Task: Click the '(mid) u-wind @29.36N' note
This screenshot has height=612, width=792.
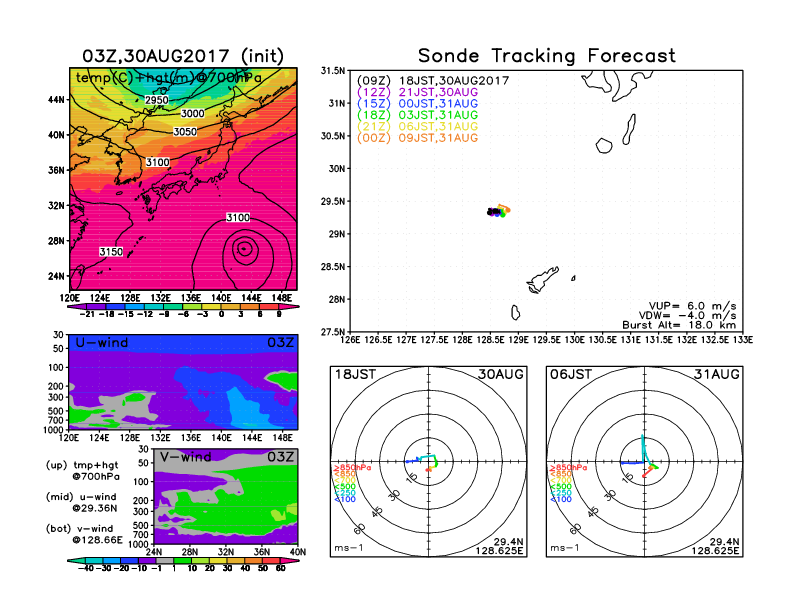Action: coord(81,502)
